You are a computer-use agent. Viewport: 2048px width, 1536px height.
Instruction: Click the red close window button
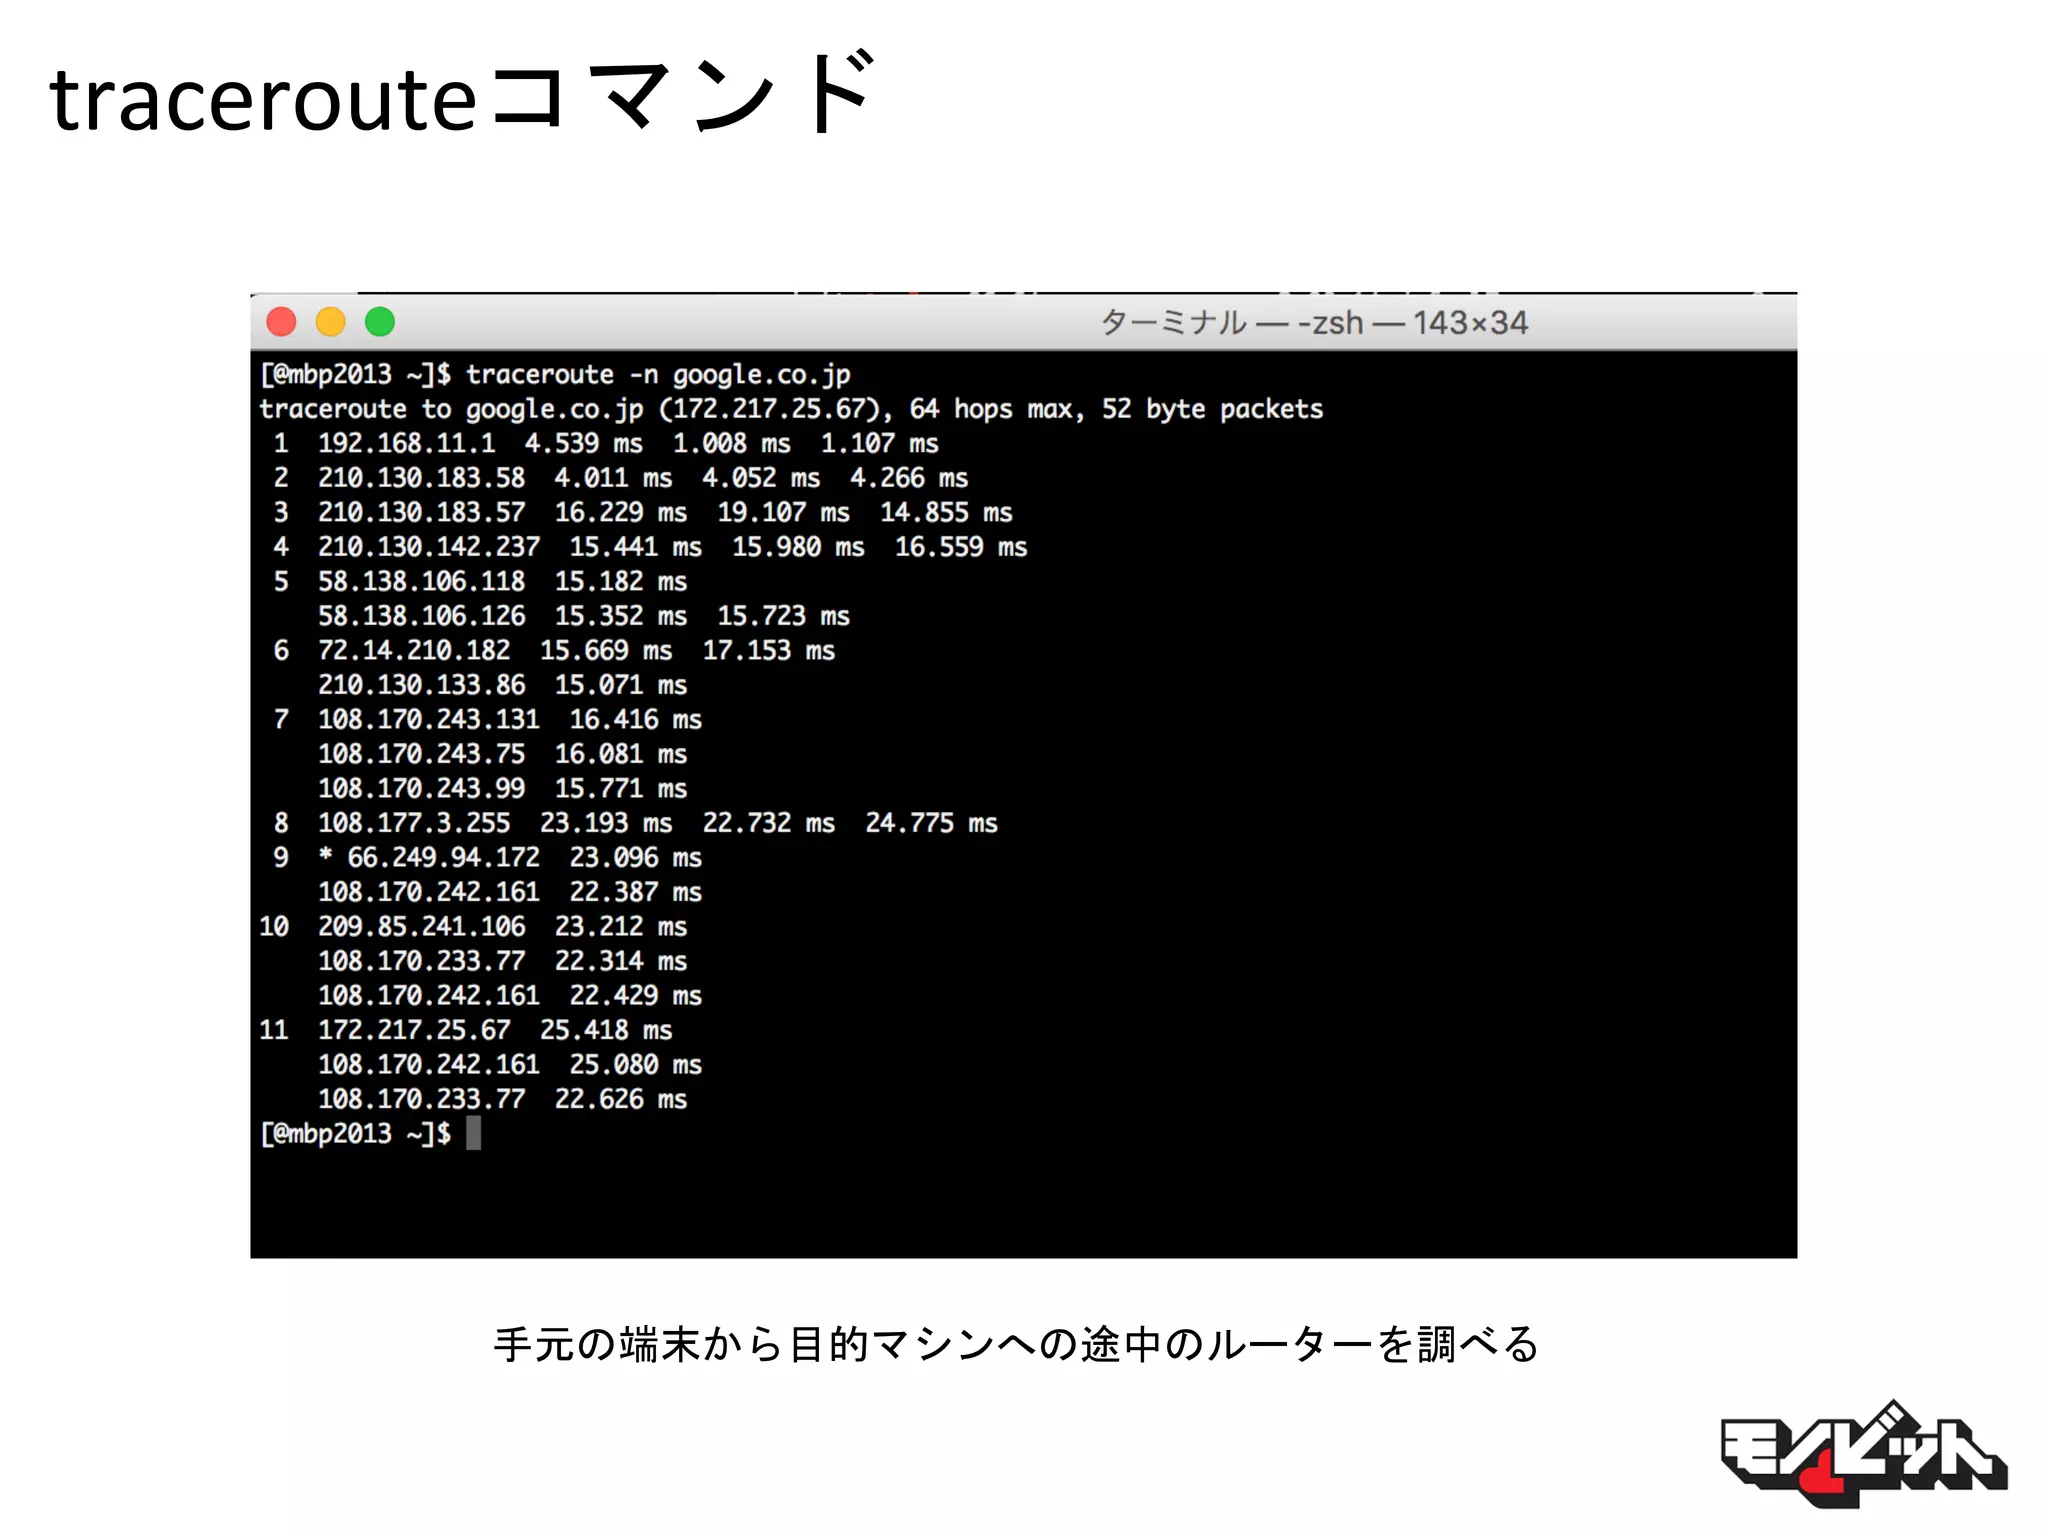(281, 322)
